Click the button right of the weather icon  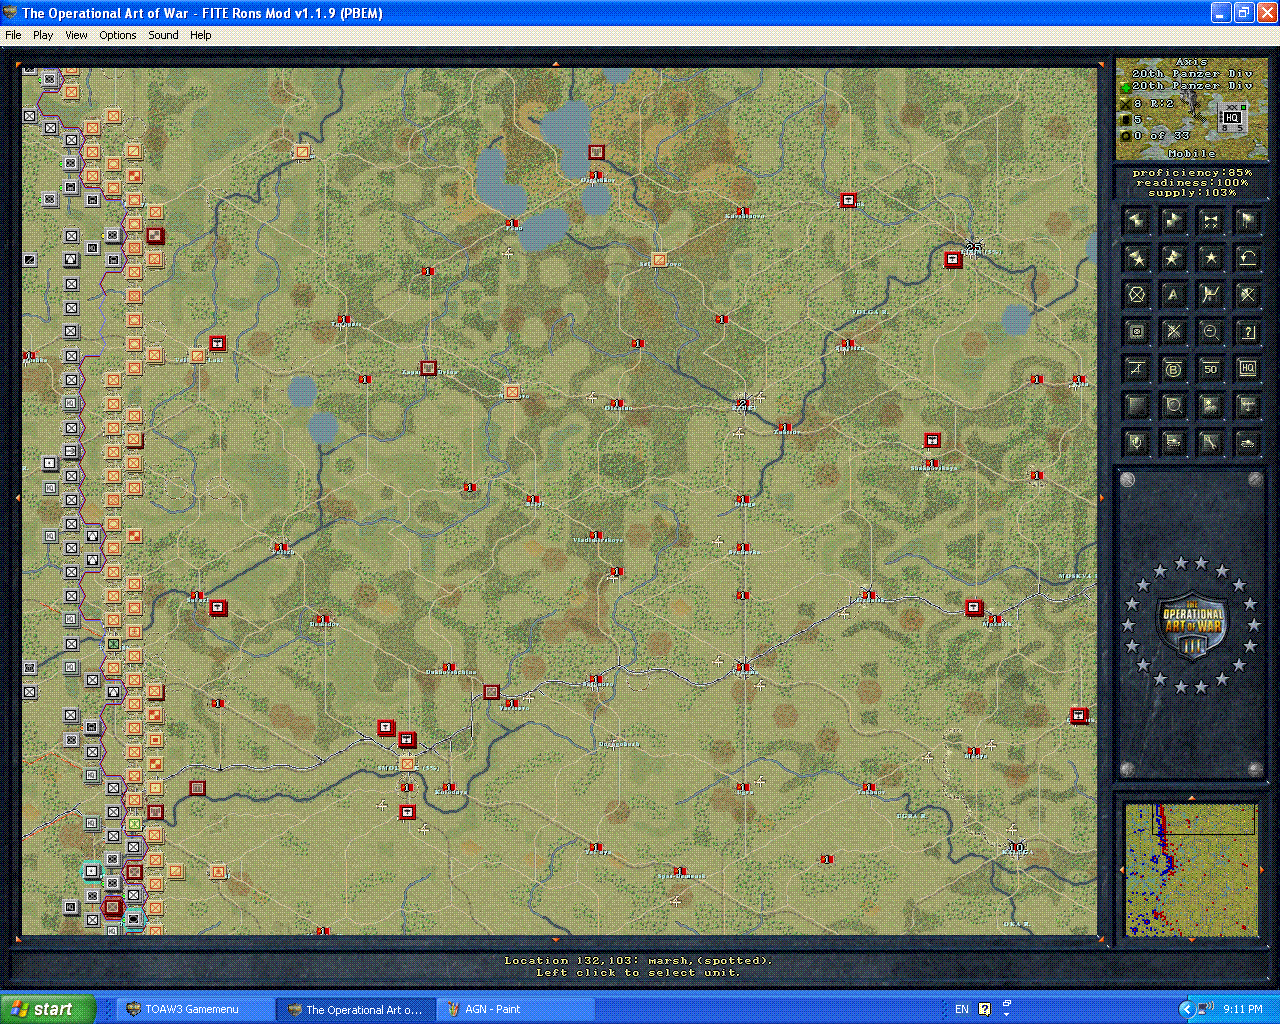tap(1247, 406)
